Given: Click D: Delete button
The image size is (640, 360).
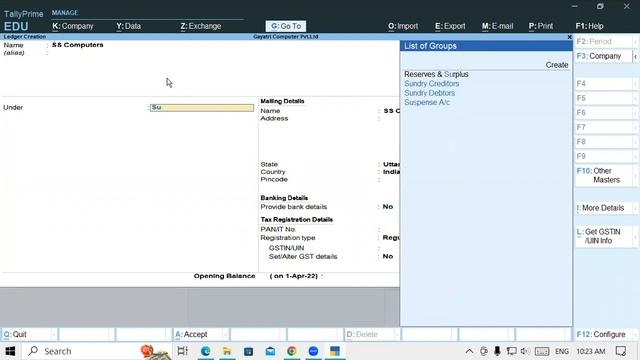Looking at the screenshot, I should coord(371,335).
